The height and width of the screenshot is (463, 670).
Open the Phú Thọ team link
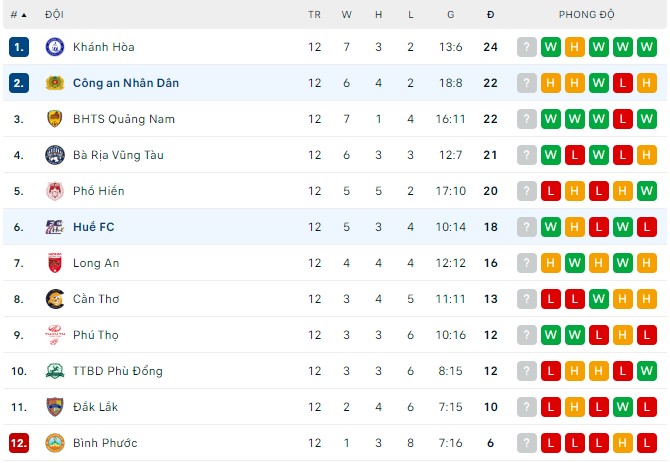pos(96,335)
